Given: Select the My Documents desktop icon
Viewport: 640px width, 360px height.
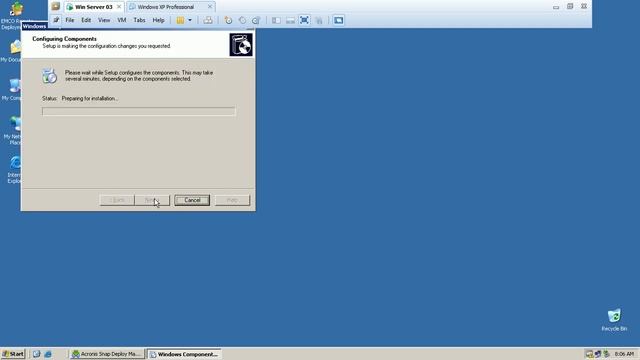Looking at the screenshot, I should (x=11, y=51).
